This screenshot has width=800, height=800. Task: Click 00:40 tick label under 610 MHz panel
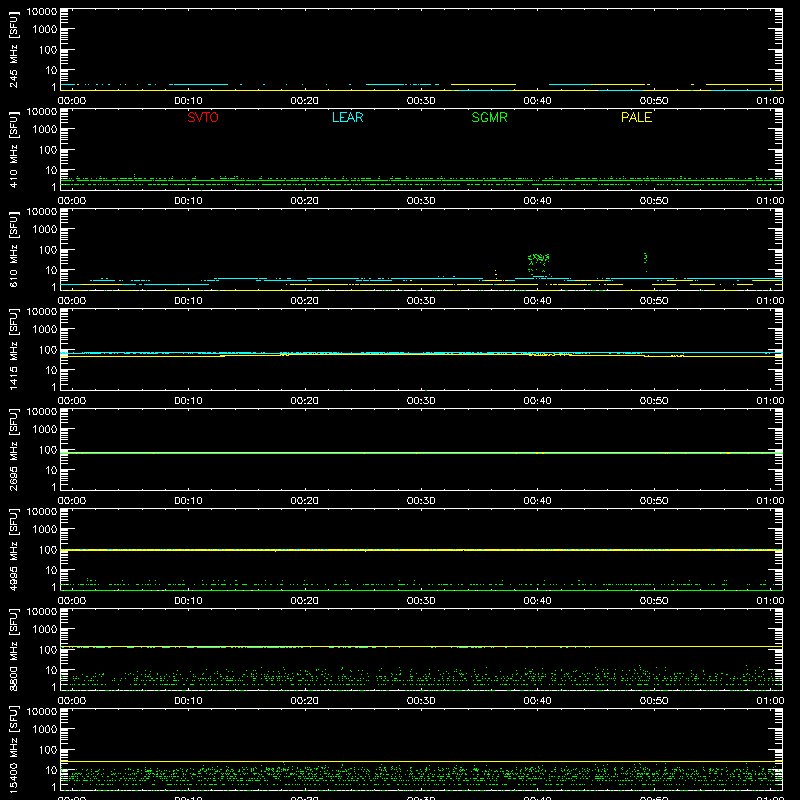point(537,301)
